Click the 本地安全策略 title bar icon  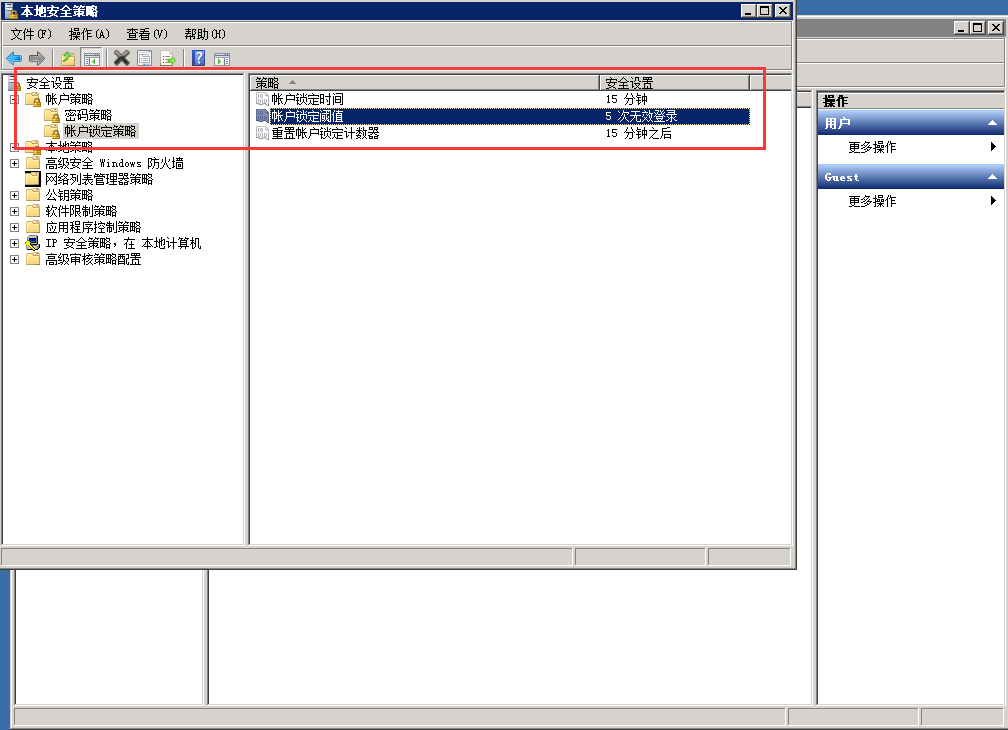tap(11, 11)
